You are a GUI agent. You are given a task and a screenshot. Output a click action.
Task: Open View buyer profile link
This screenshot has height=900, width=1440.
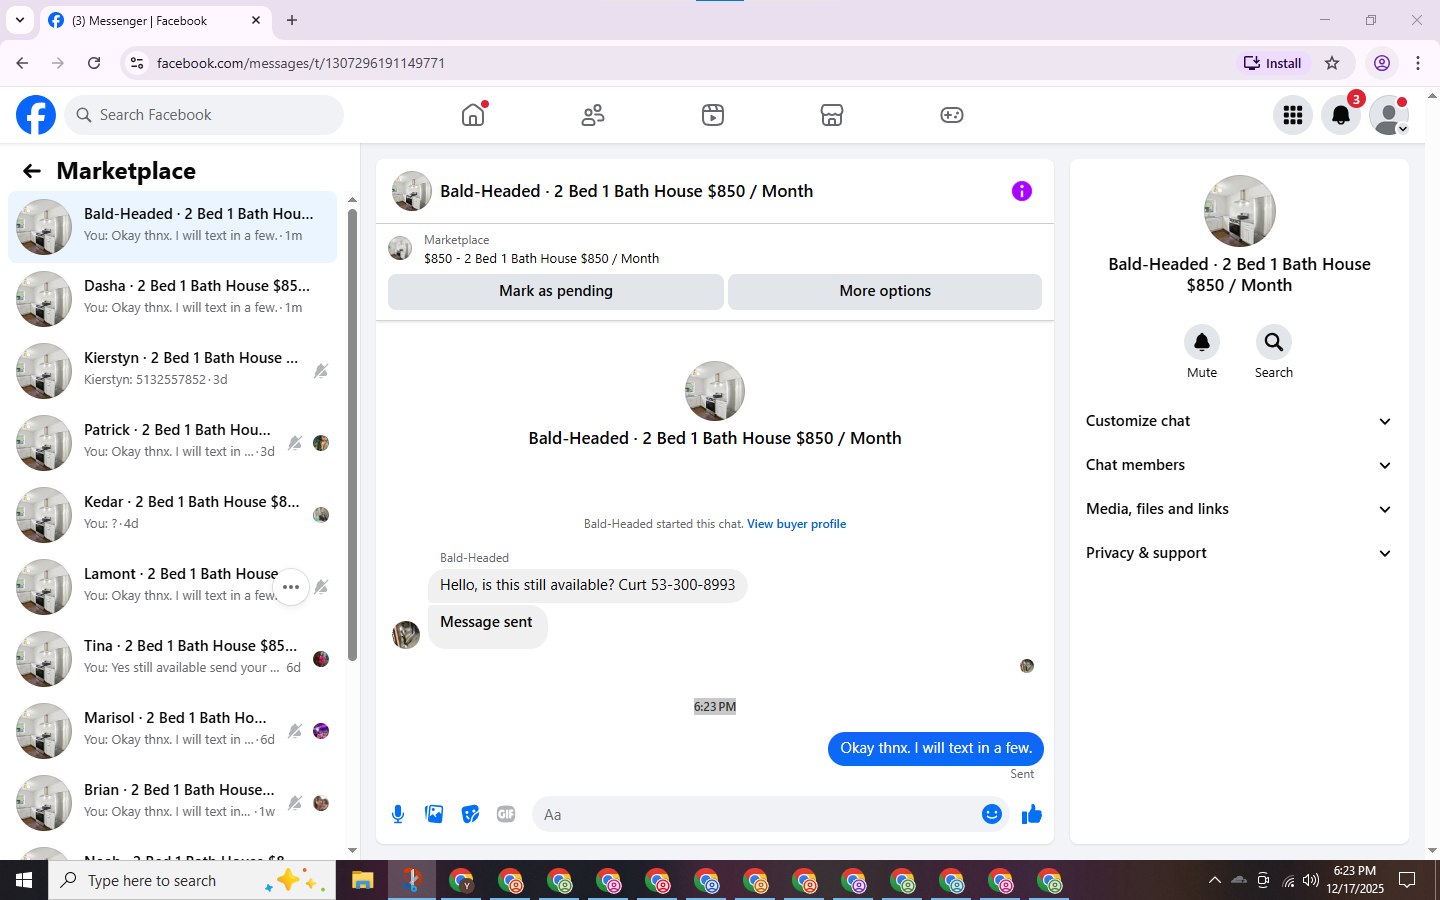pos(796,524)
